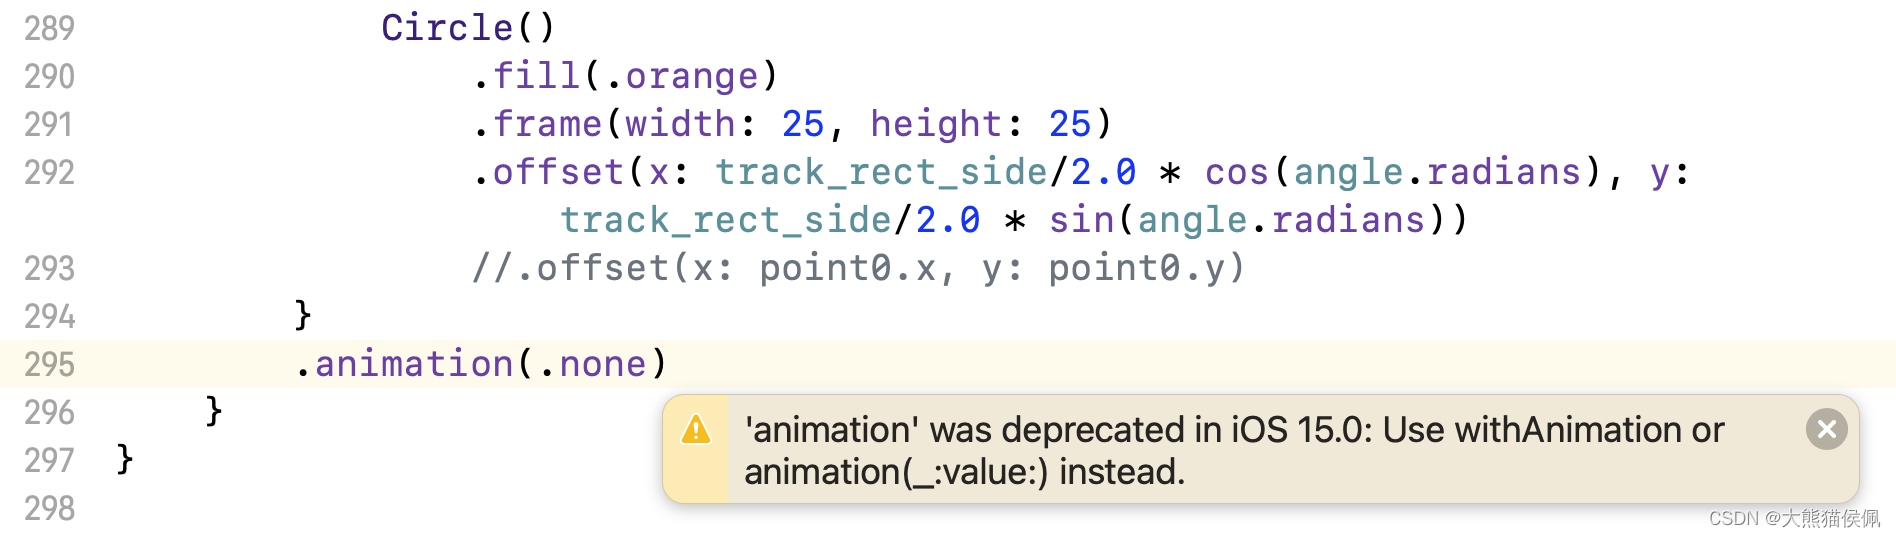The height and width of the screenshot is (538, 1896).
Task: Click the cos function call
Action: click(x=1236, y=172)
